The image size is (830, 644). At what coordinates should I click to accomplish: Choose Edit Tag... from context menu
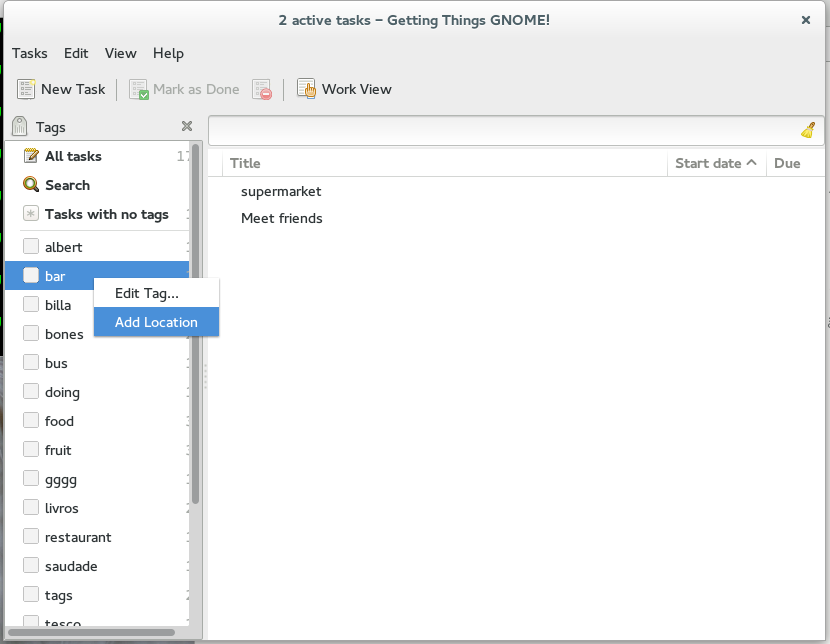(x=157, y=293)
